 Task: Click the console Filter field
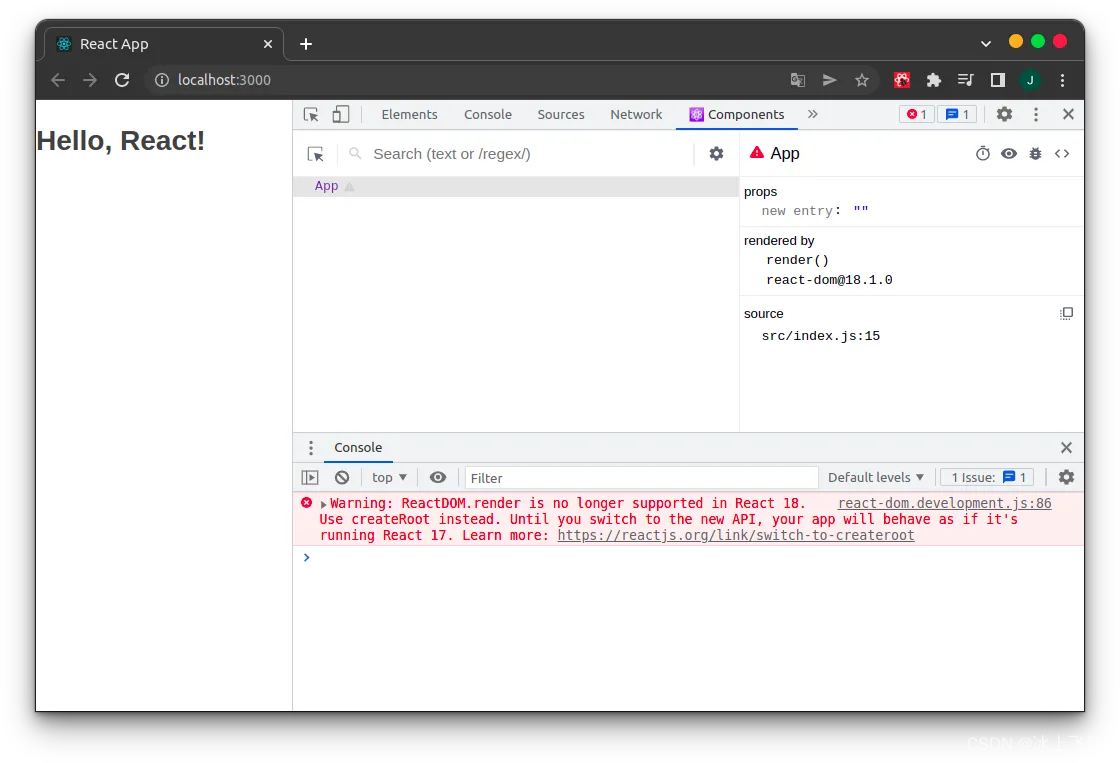641,478
